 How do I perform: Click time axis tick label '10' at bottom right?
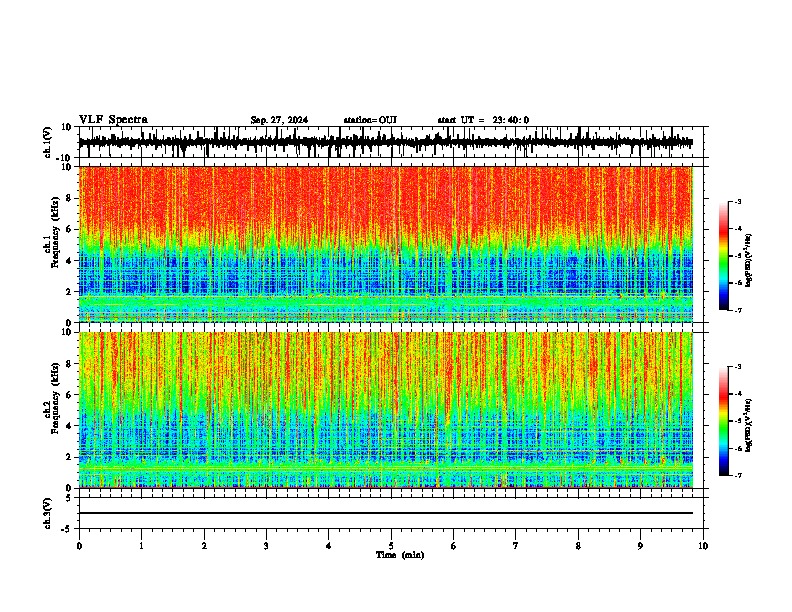pos(703,546)
